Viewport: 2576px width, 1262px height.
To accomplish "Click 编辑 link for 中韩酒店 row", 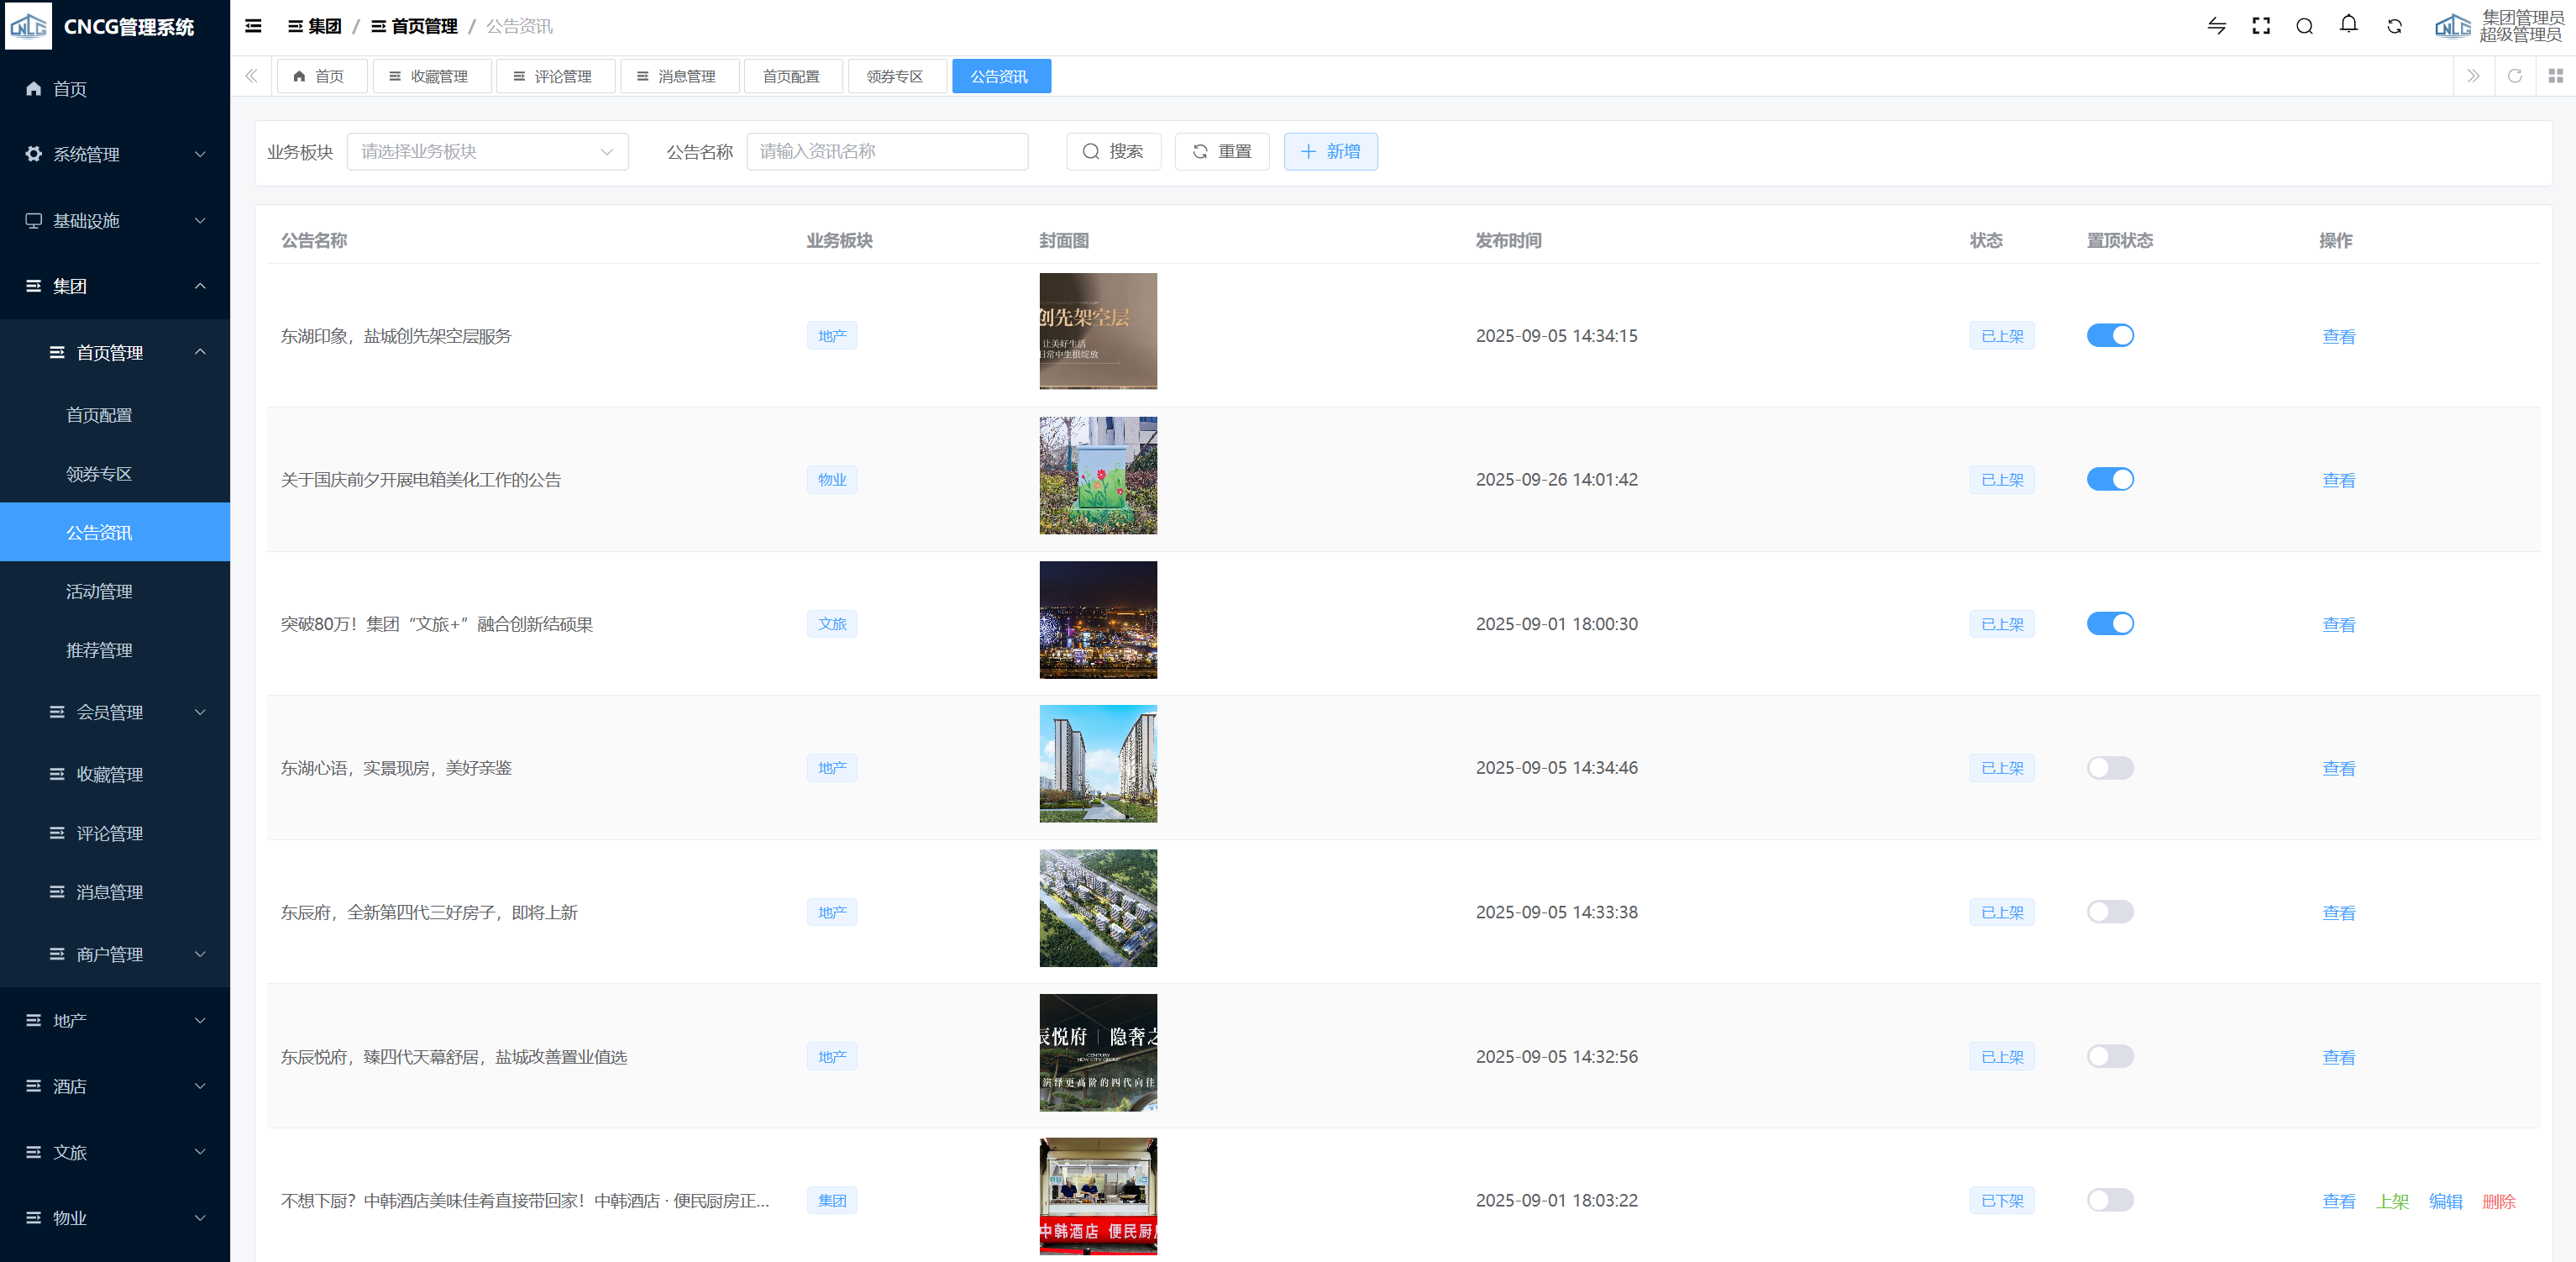I will pyautogui.click(x=2445, y=1201).
